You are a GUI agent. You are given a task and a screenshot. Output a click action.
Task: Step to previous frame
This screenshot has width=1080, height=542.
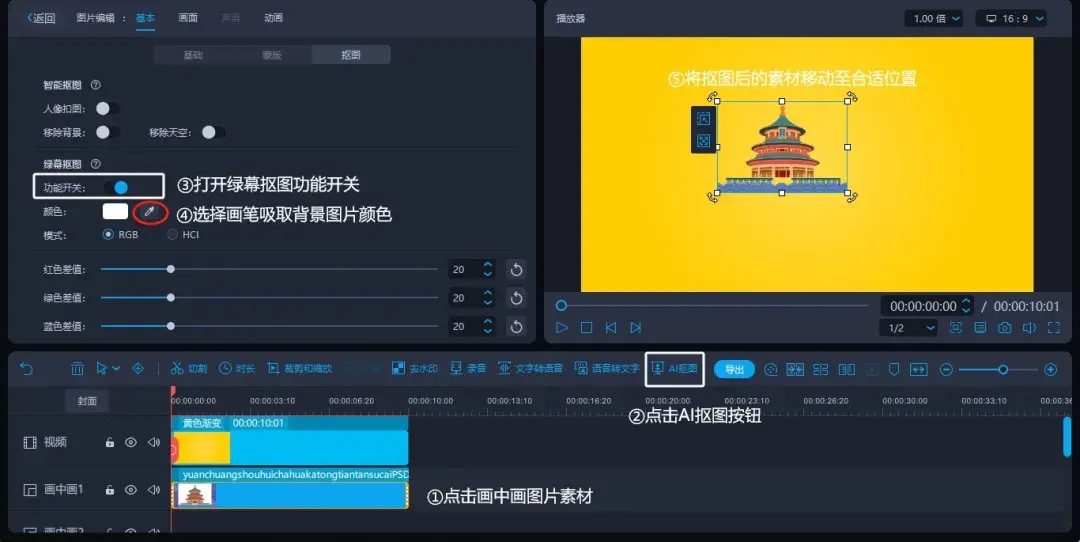tap(610, 328)
